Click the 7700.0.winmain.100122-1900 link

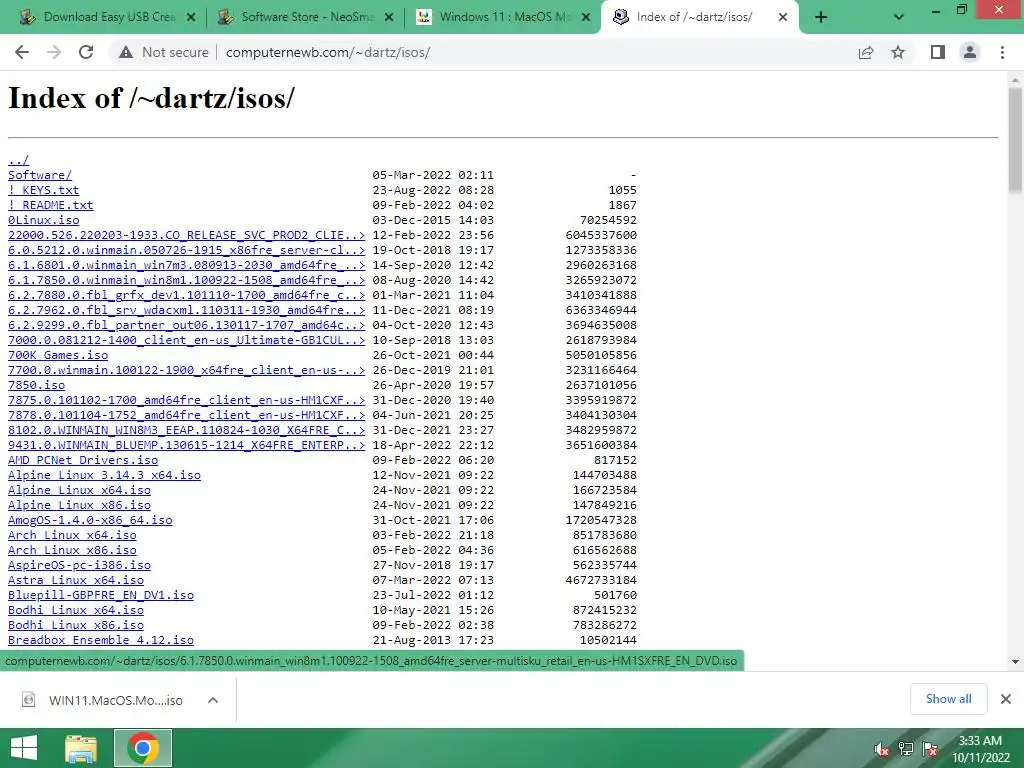pyautogui.click(x=186, y=370)
